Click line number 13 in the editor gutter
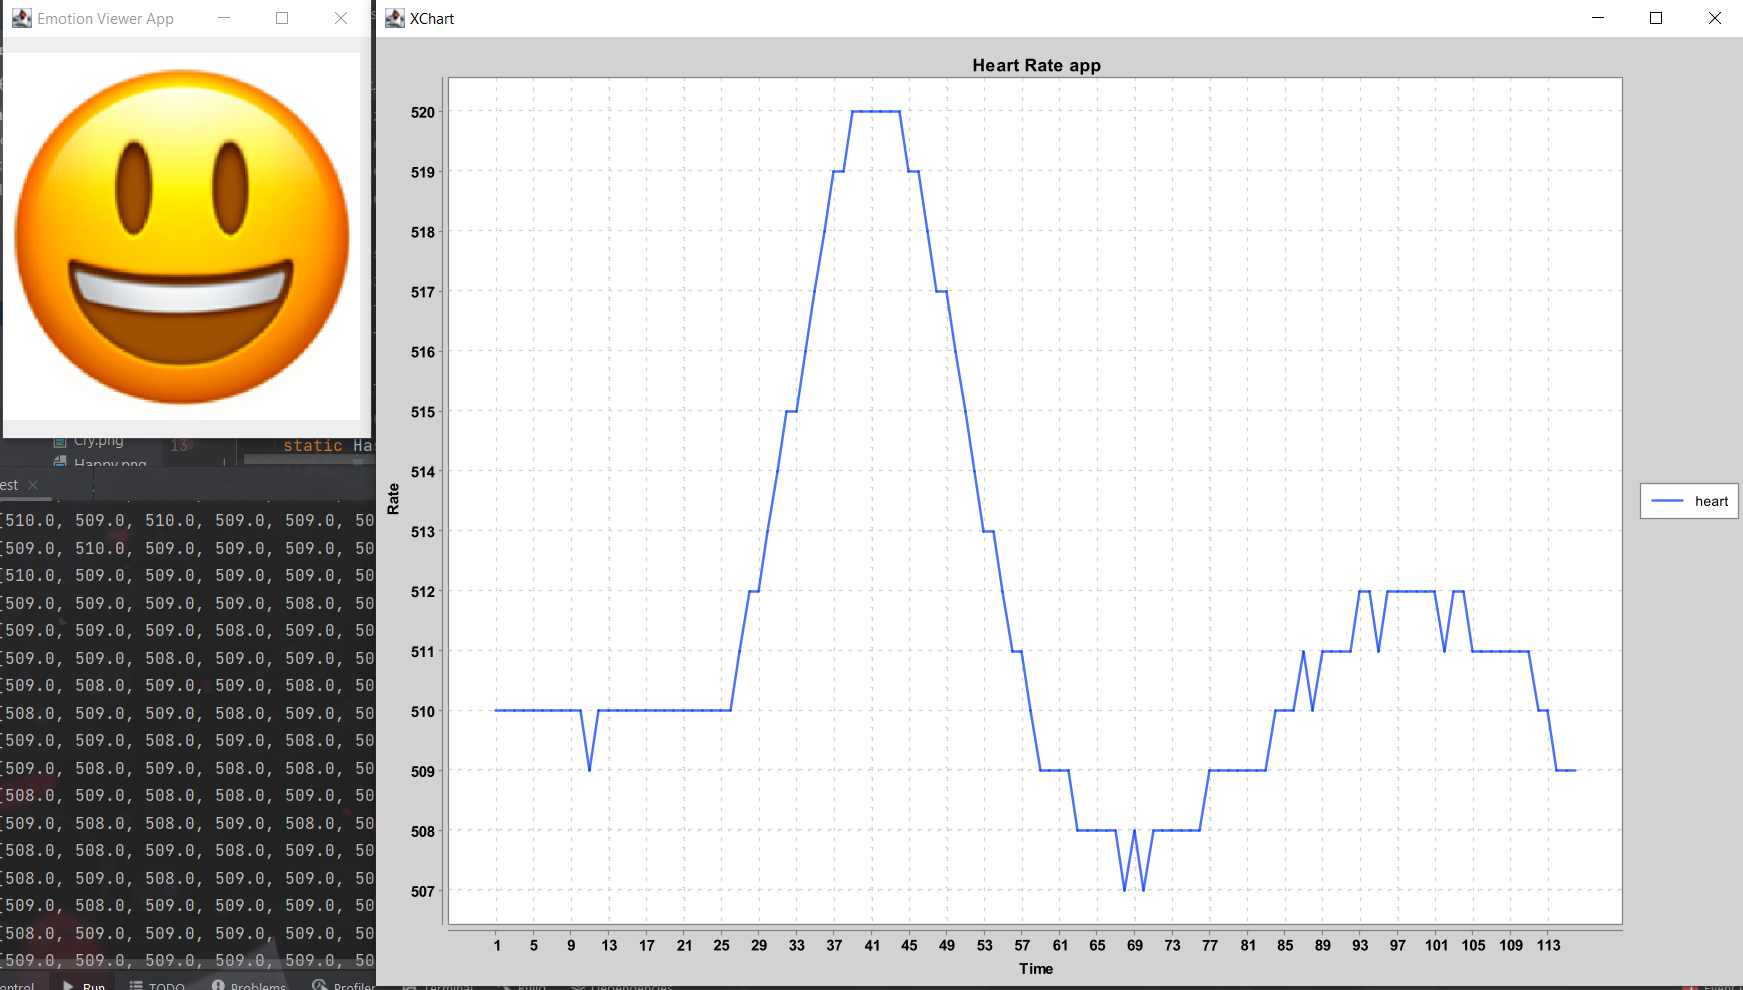 pos(179,446)
